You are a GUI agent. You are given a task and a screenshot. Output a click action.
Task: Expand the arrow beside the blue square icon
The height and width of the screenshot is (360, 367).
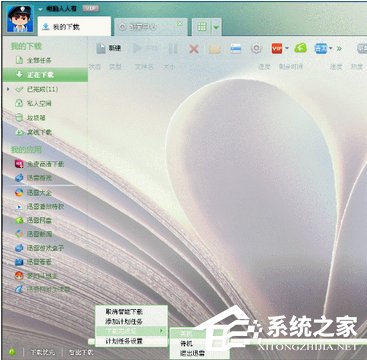pos(331,49)
